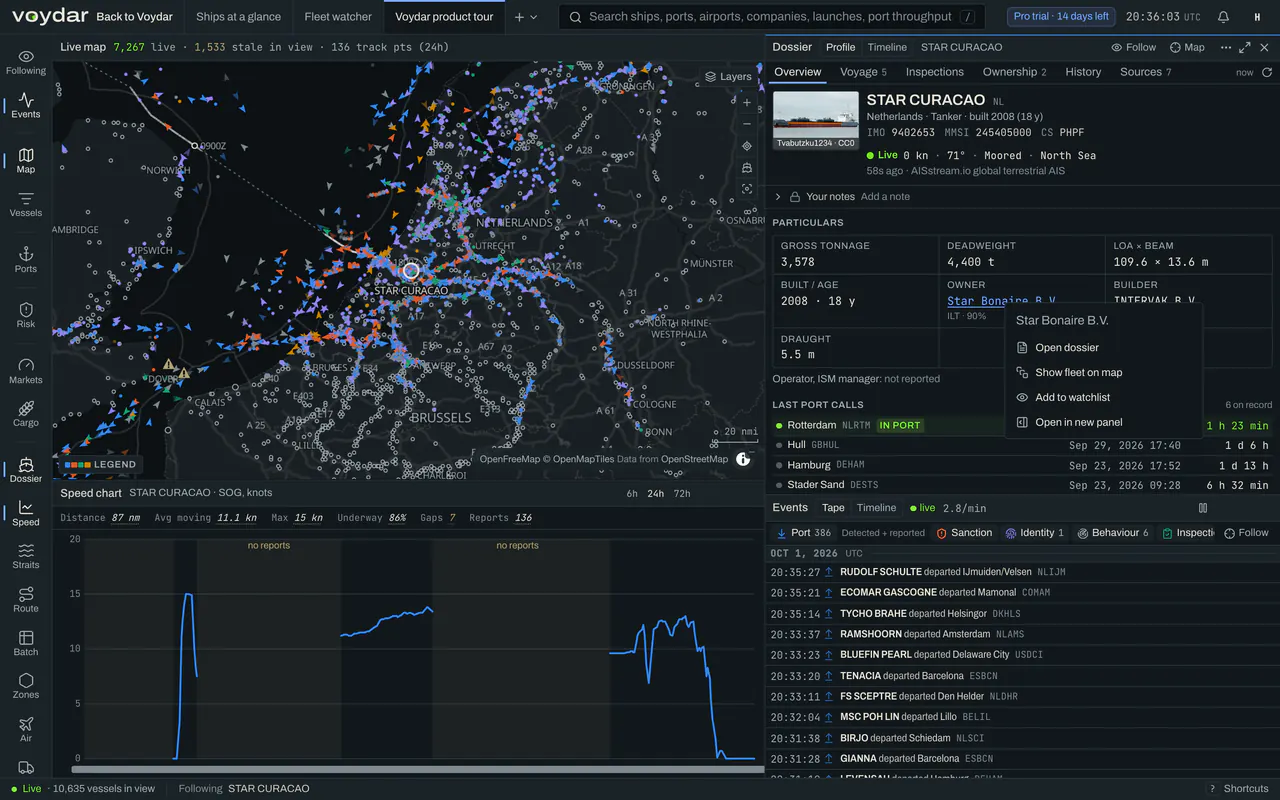Viewport: 1280px width, 800px height.
Task: Open the Cargo sidebar section
Action: tap(26, 414)
